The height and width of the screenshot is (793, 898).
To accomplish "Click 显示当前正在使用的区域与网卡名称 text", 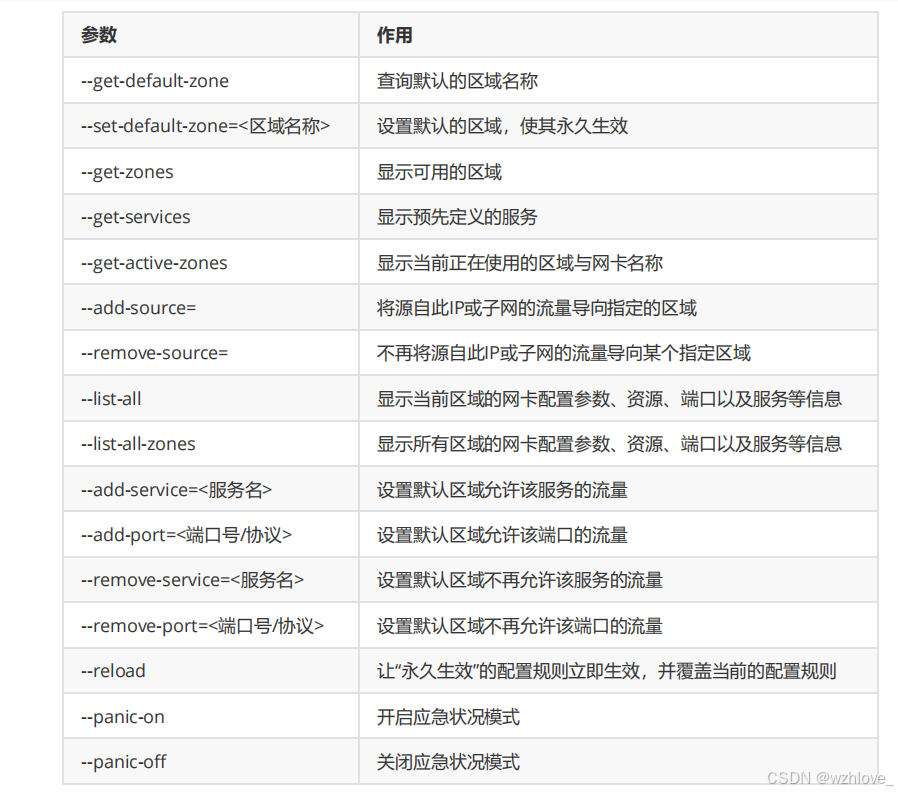I will 520,263.
